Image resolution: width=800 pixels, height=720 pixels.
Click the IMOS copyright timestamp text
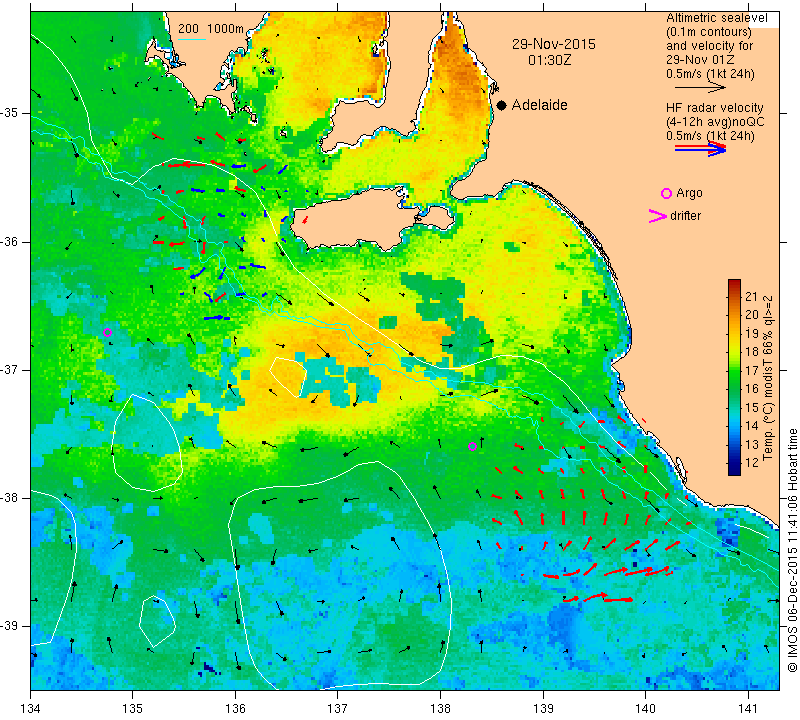tap(792, 550)
